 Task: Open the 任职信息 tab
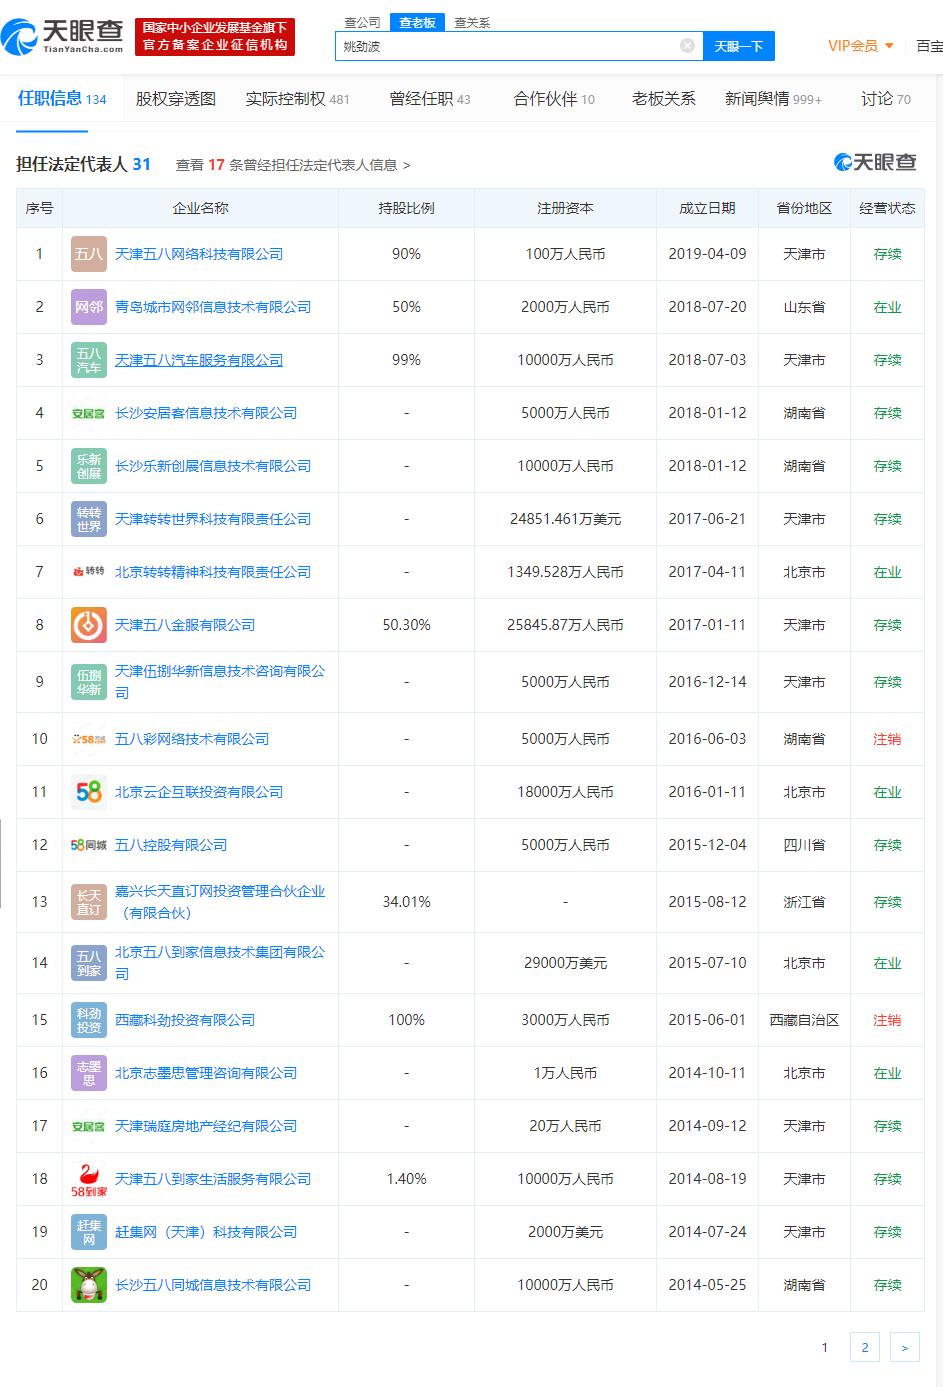coord(62,98)
